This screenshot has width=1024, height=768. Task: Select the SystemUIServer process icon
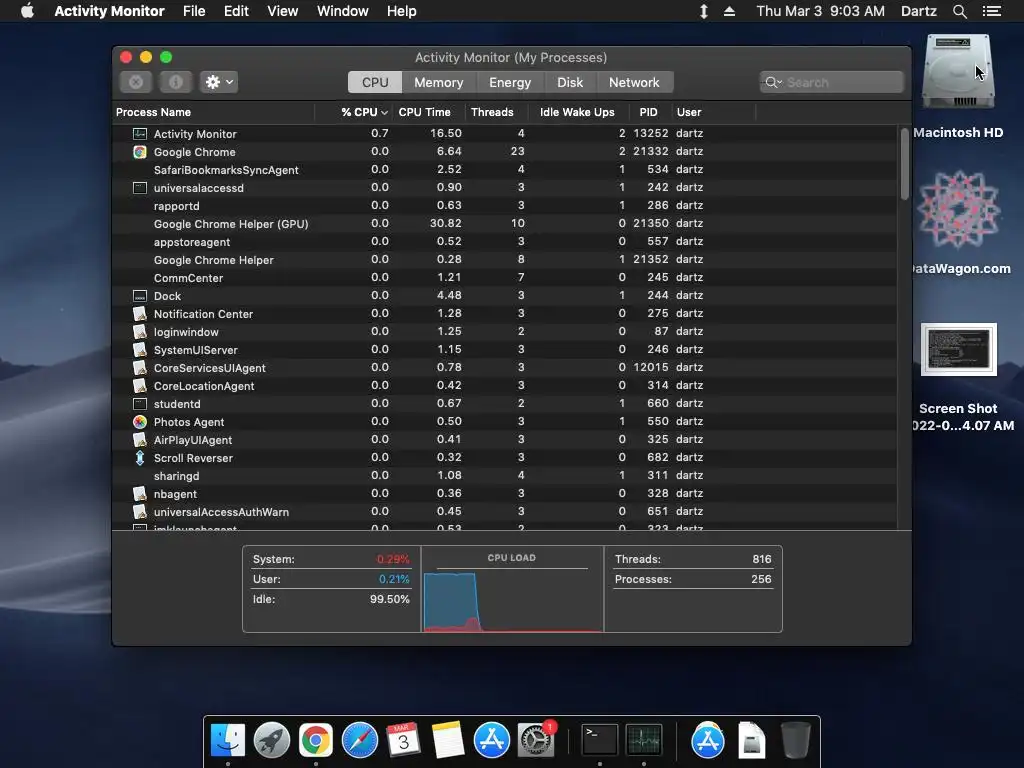click(x=140, y=350)
